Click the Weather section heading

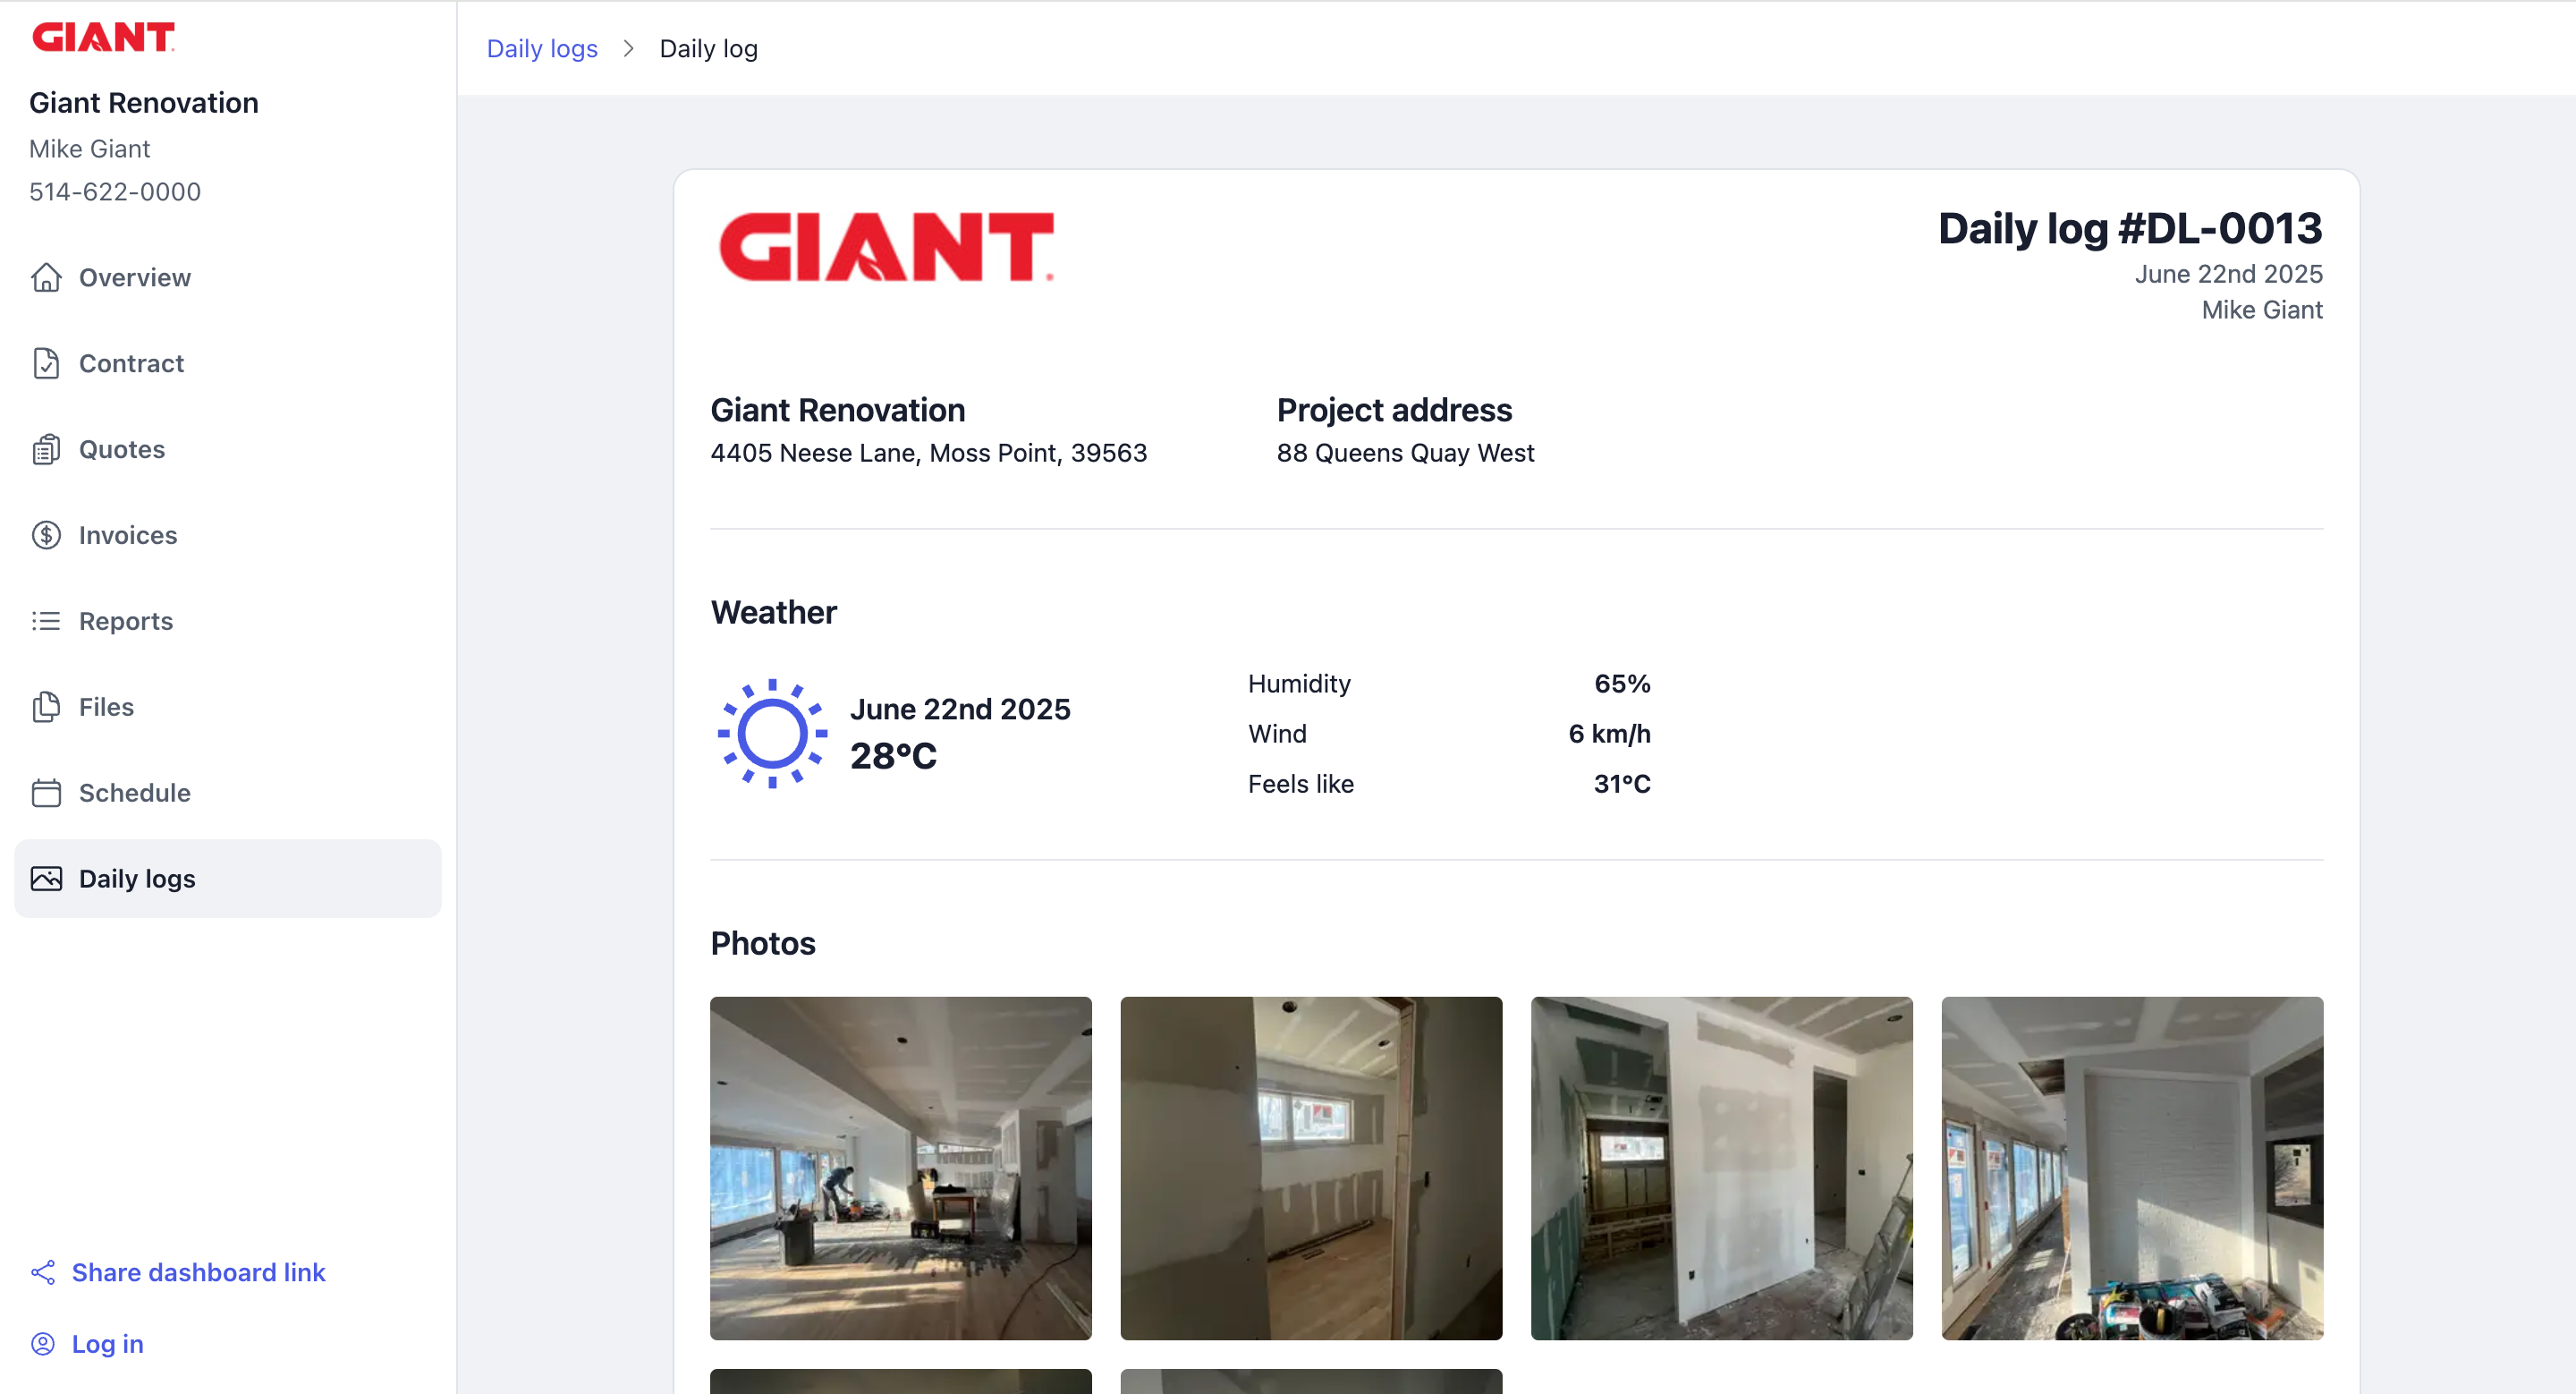[773, 612]
